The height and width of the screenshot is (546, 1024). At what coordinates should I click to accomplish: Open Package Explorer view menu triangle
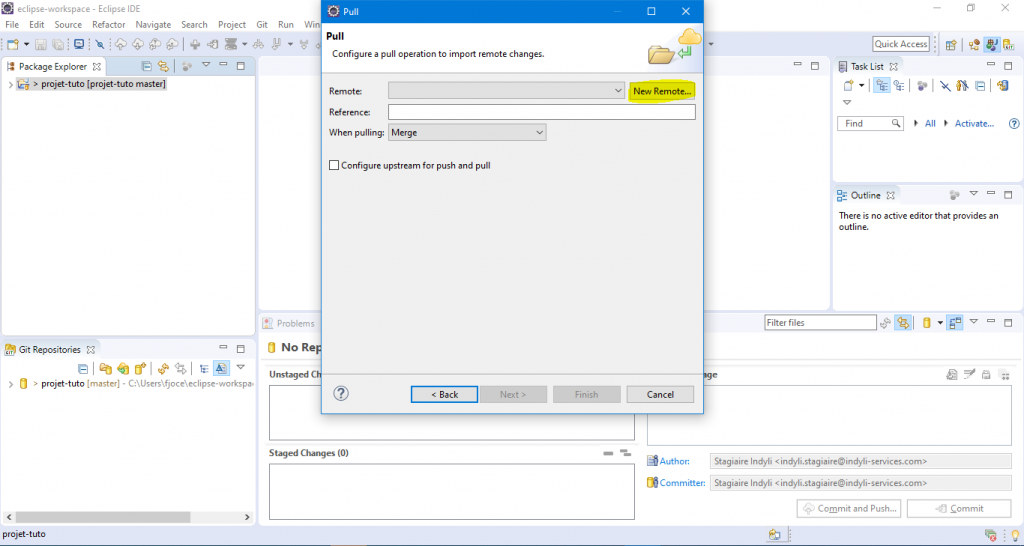tap(206, 65)
